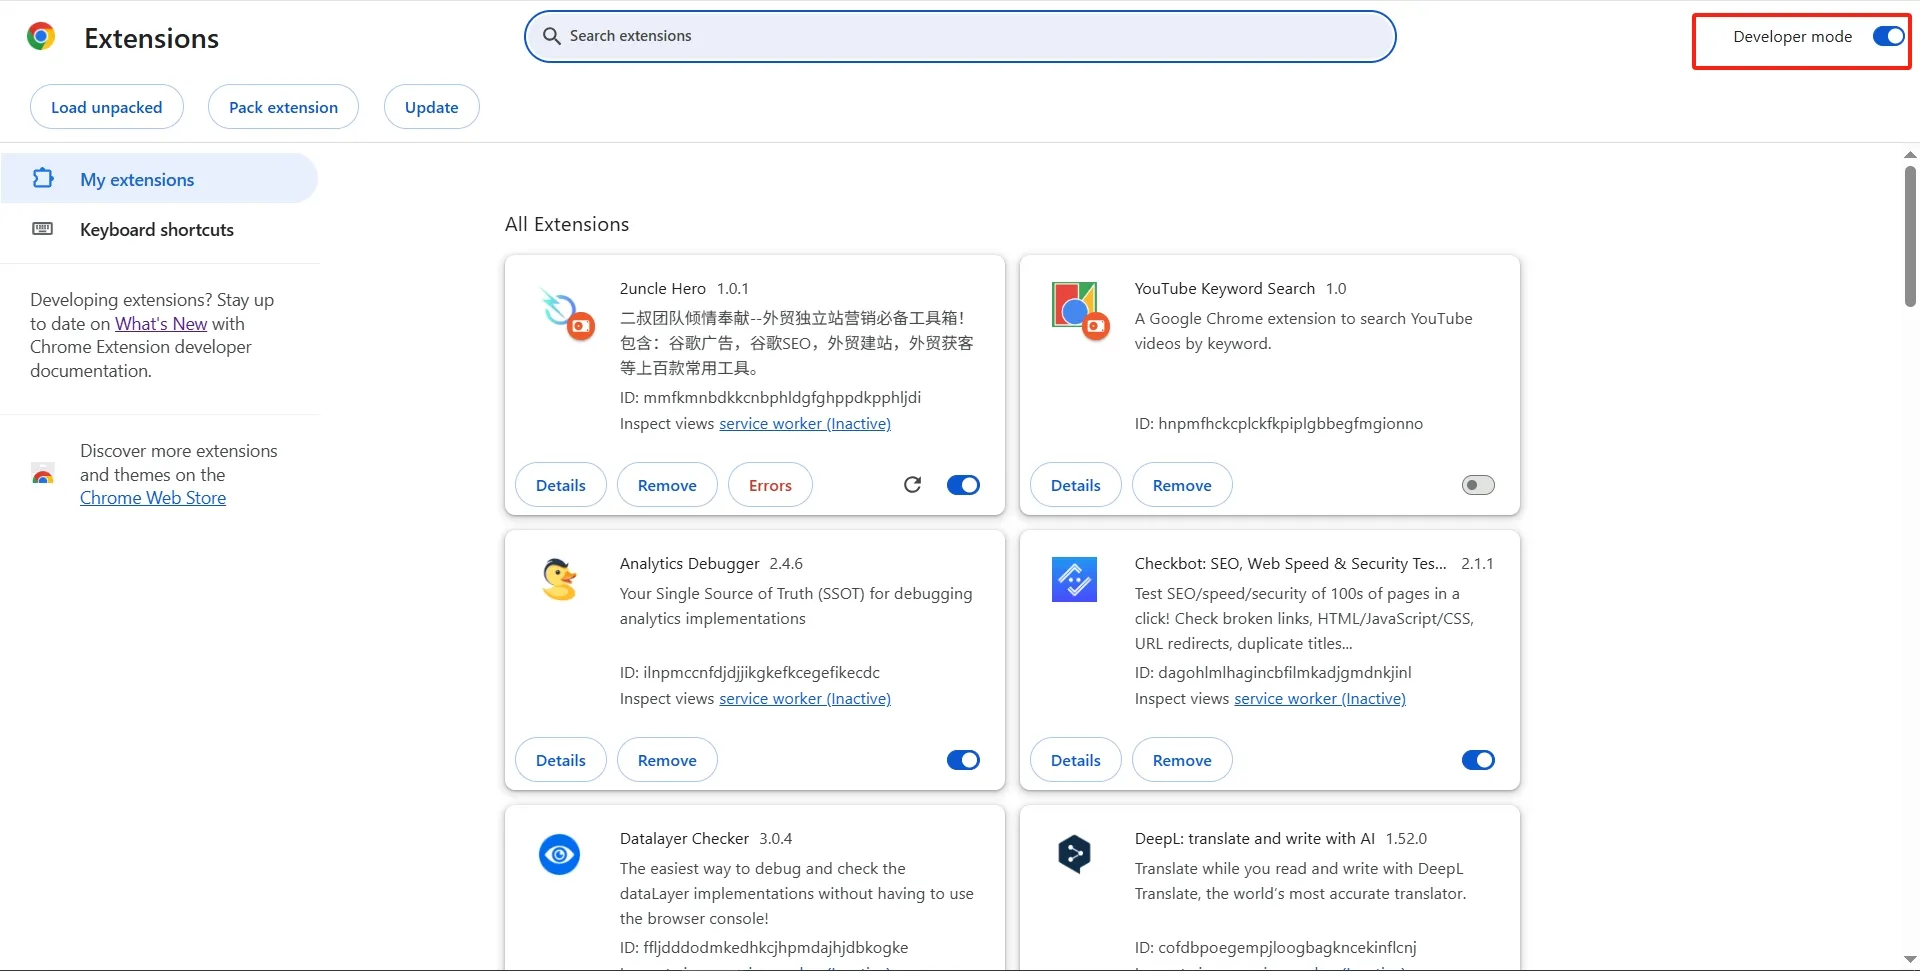Click the My extensions puzzle icon
1920x971 pixels.
(43, 178)
